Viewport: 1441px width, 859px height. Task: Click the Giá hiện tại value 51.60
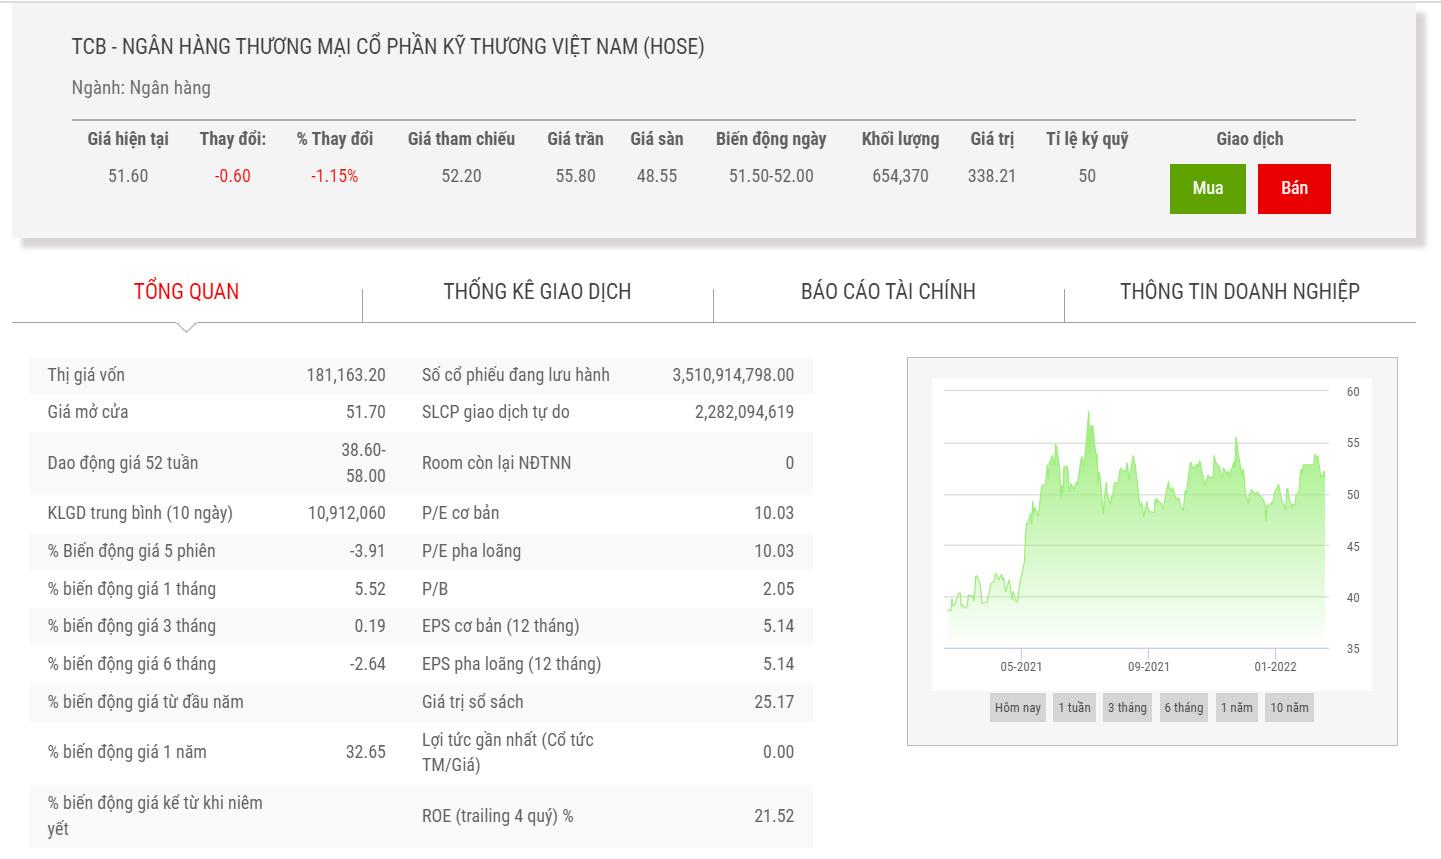click(x=128, y=176)
